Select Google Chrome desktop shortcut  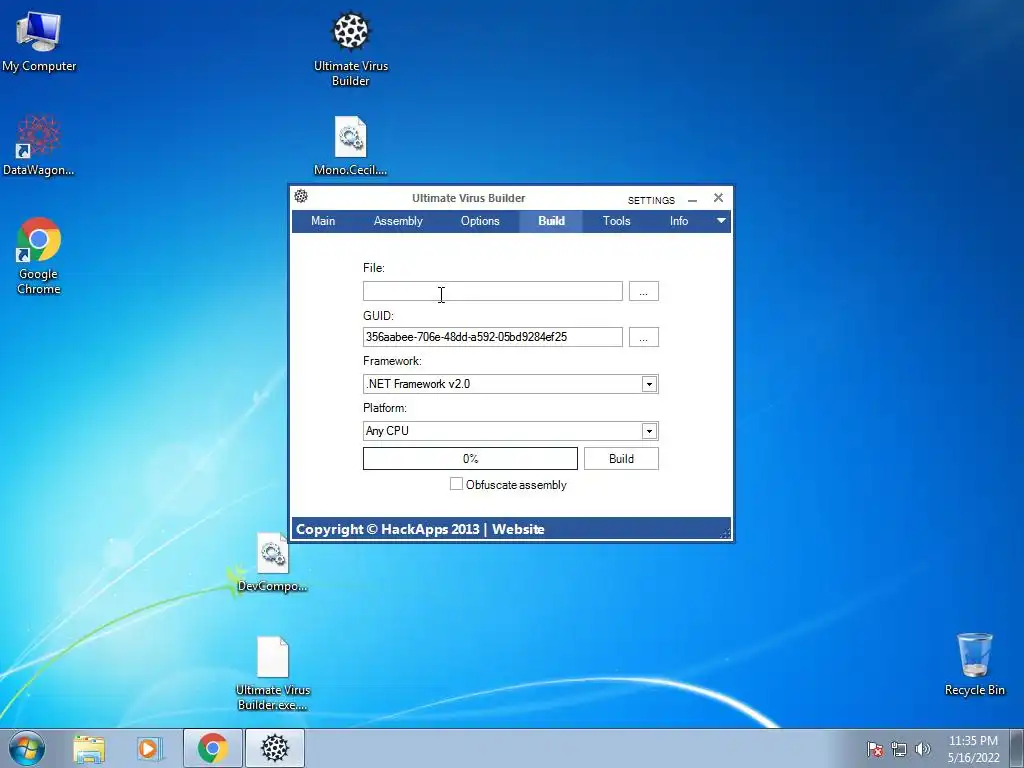[39, 255]
